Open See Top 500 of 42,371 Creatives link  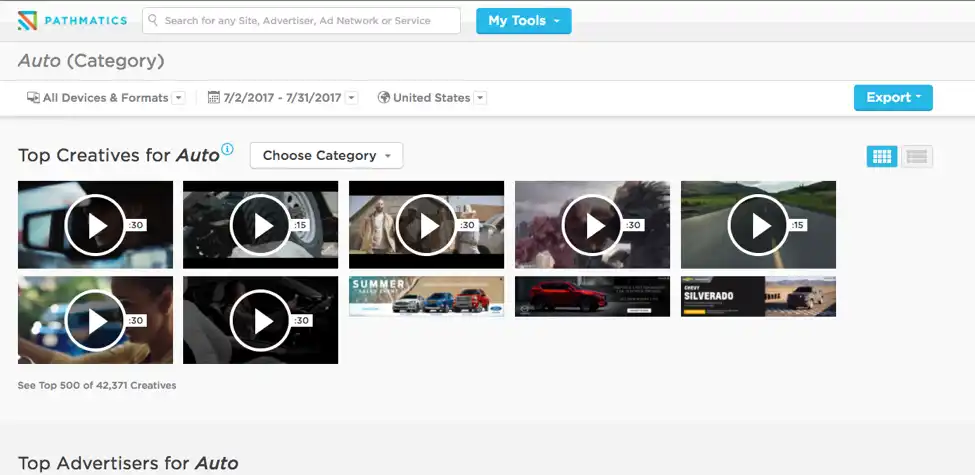click(x=97, y=385)
